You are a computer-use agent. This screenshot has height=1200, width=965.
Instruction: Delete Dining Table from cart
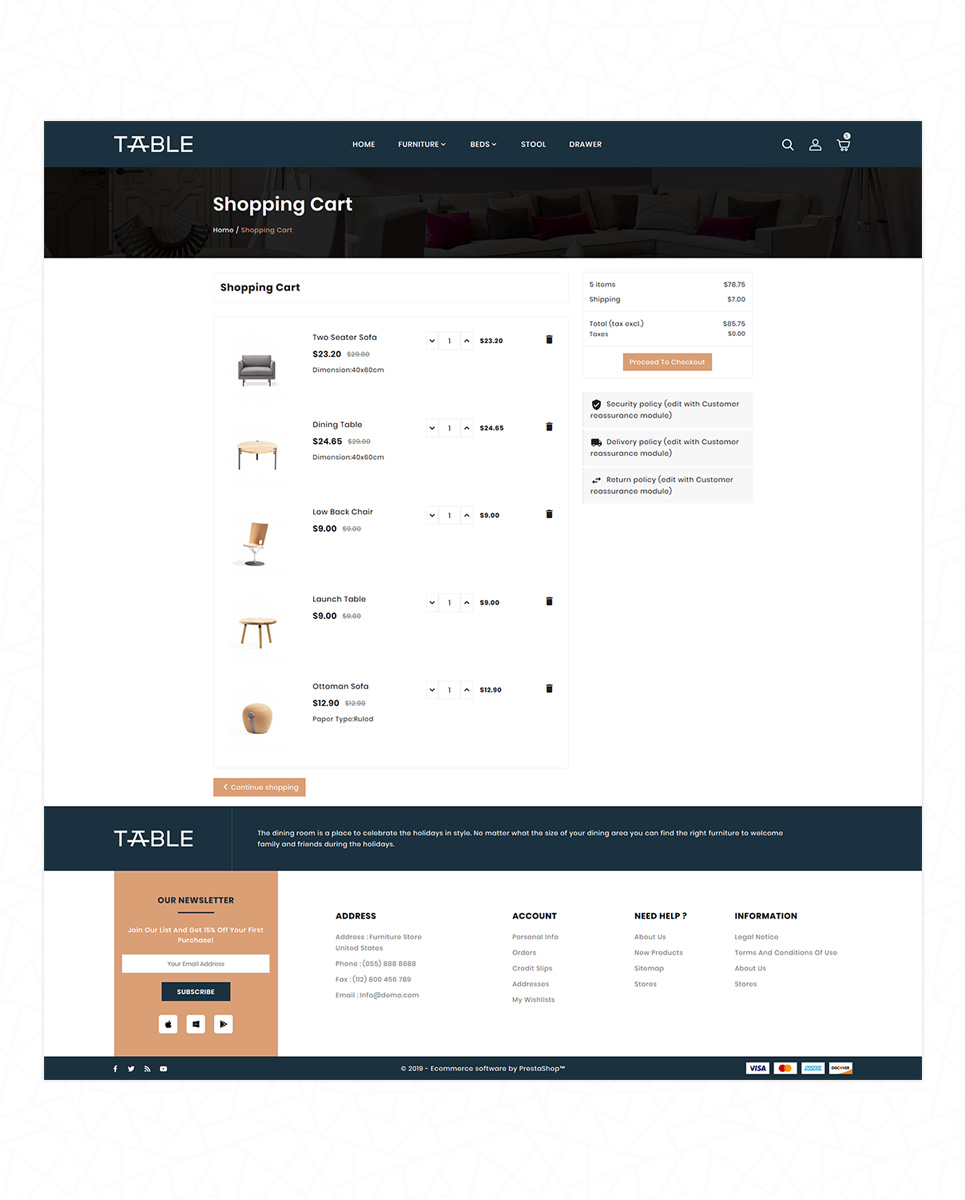549,427
